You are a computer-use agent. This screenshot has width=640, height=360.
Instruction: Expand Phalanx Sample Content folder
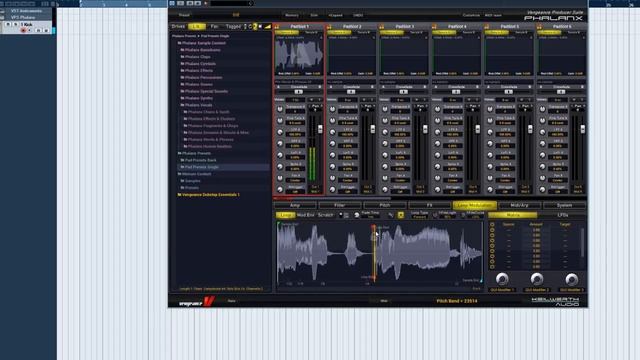click(202, 43)
